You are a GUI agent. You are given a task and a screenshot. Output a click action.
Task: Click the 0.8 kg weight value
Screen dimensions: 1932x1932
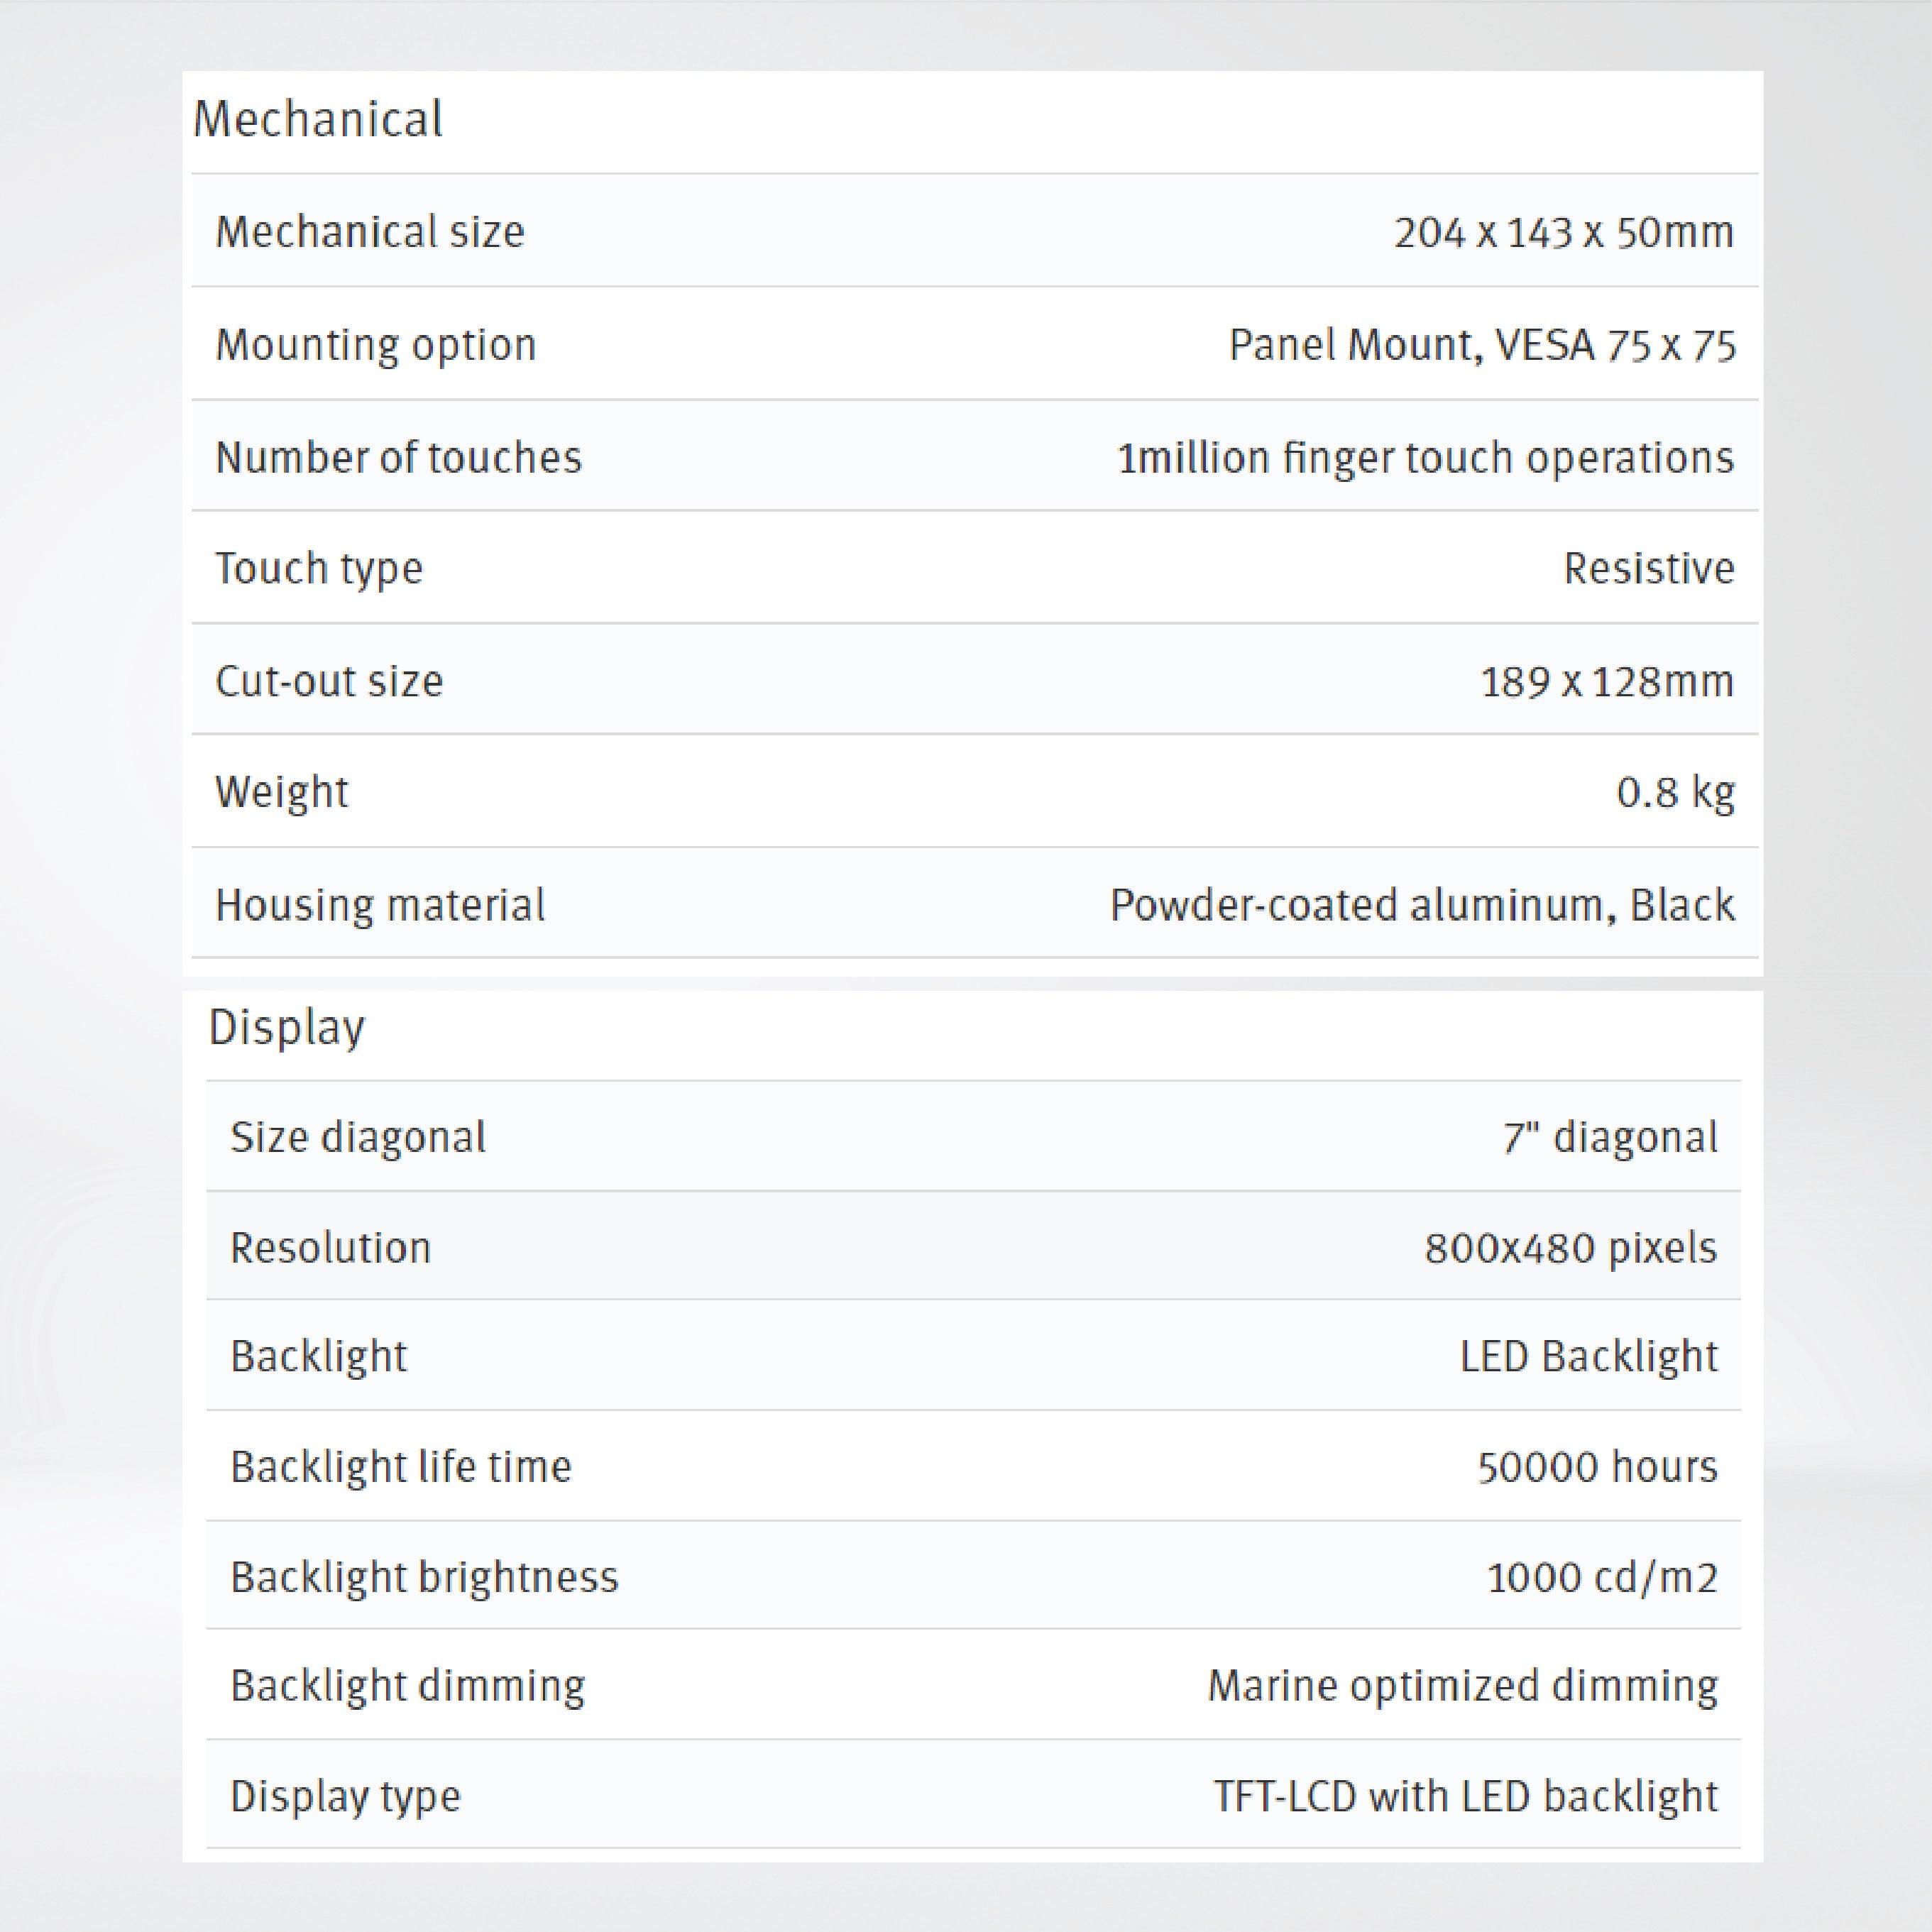(1675, 792)
